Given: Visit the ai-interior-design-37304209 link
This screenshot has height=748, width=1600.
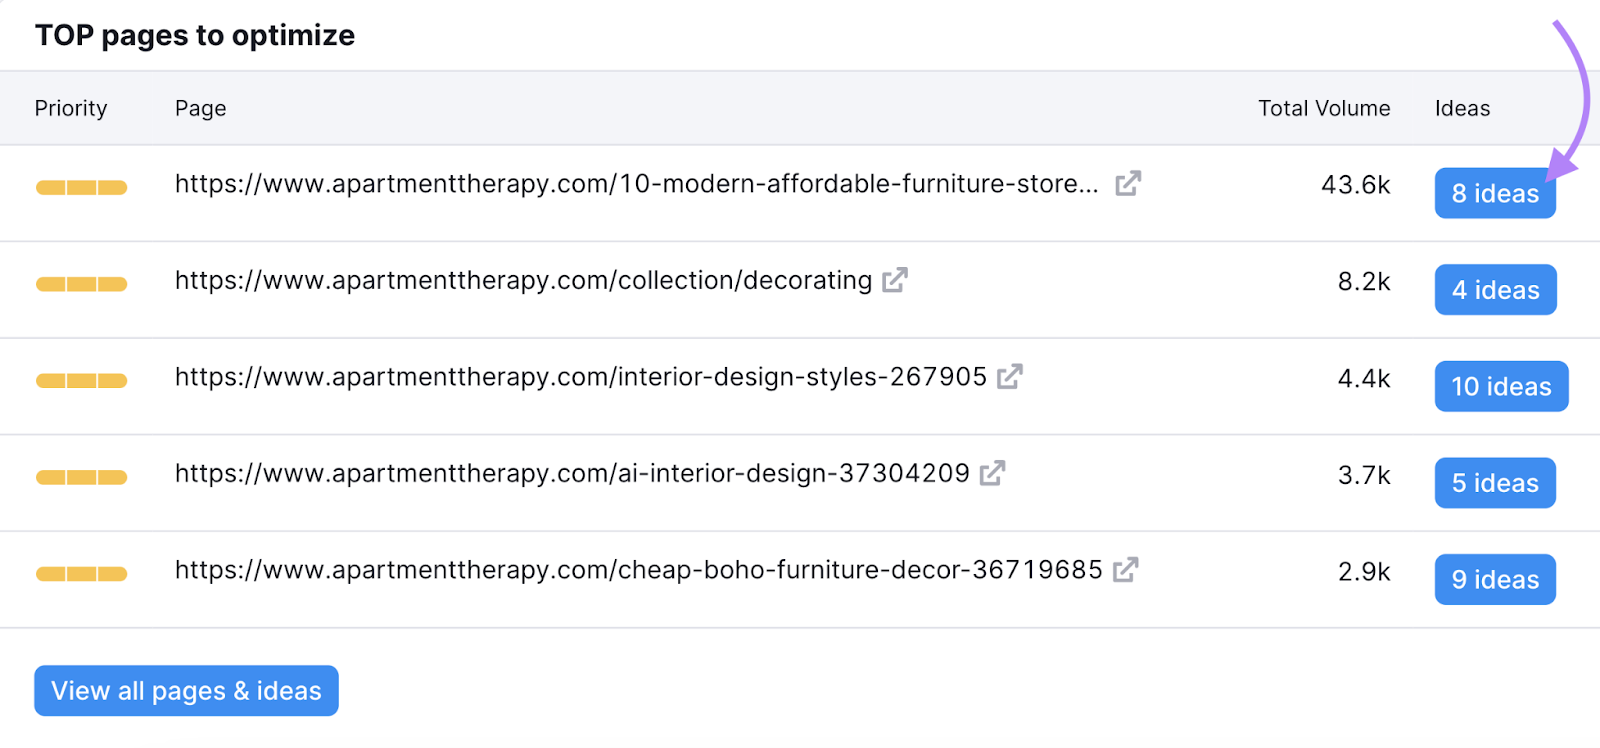Looking at the screenshot, I should [x=572, y=474].
